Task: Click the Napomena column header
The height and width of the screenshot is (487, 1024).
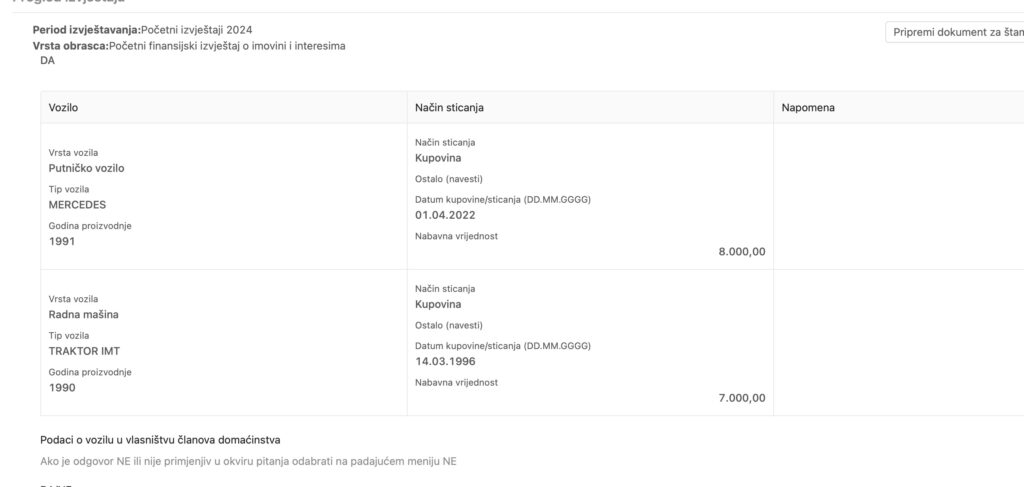Action: click(x=807, y=107)
